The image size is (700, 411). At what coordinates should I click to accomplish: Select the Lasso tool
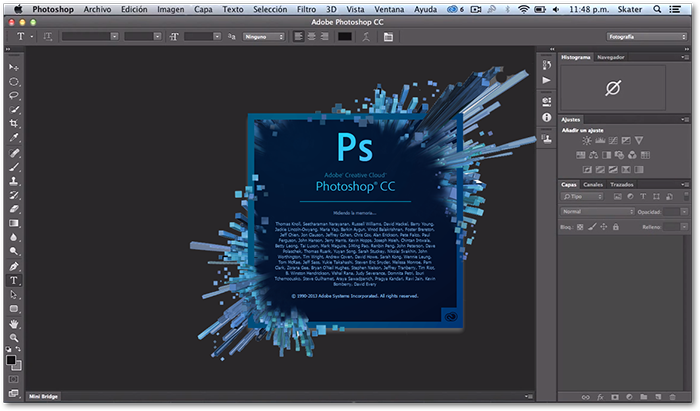tap(14, 95)
